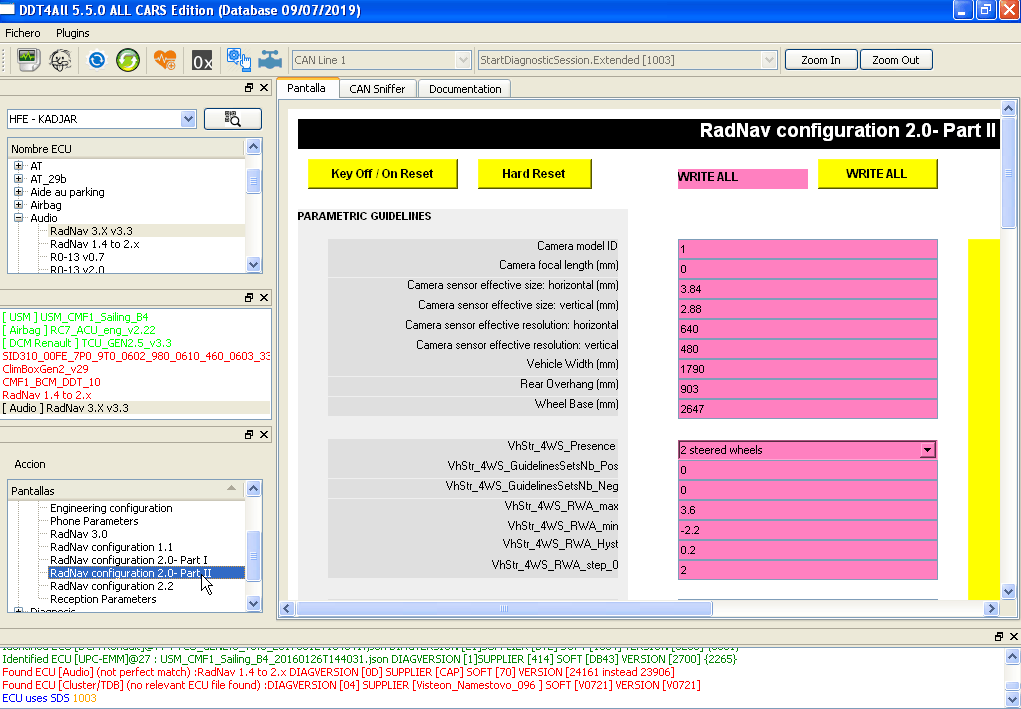
Task: Open the 0x hexadecimal command tool
Action: [202, 61]
